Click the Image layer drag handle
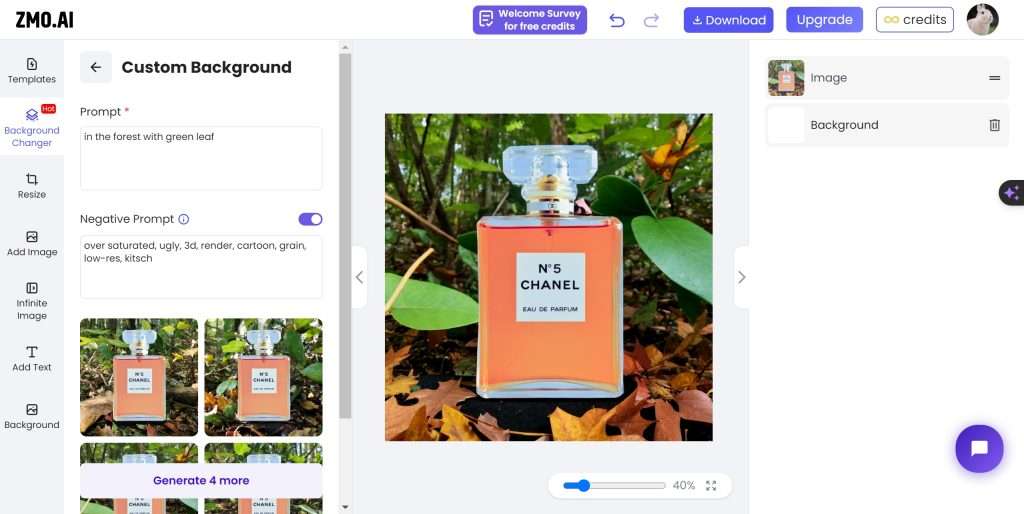Image resolution: width=1024 pixels, height=514 pixels. 994,78
